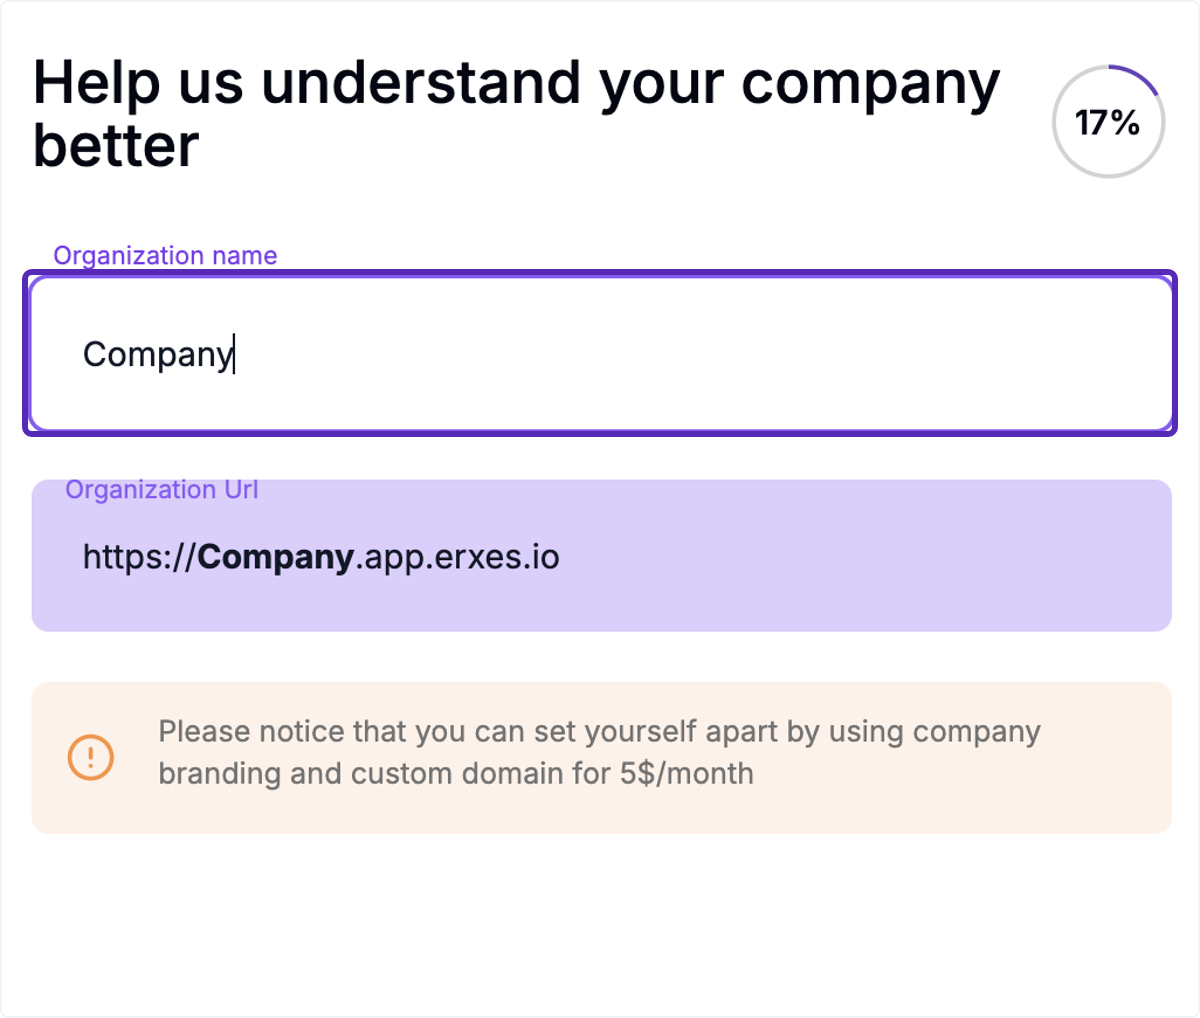1200x1018 pixels.
Task: Click the Organization Url label
Action: pyautogui.click(x=162, y=490)
